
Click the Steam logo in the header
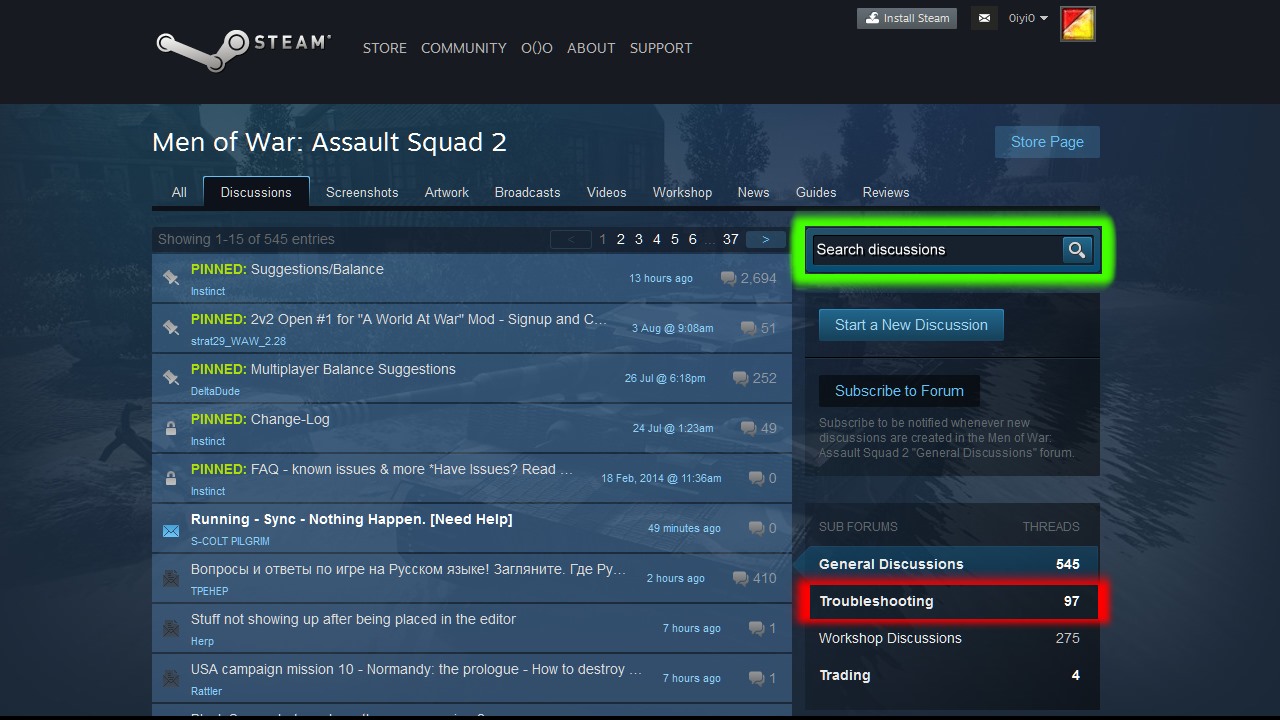tap(243, 48)
